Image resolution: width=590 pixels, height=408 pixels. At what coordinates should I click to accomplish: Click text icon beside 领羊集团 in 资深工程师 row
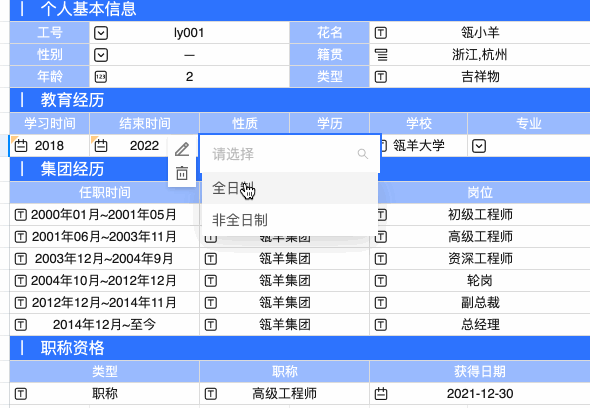(211, 259)
